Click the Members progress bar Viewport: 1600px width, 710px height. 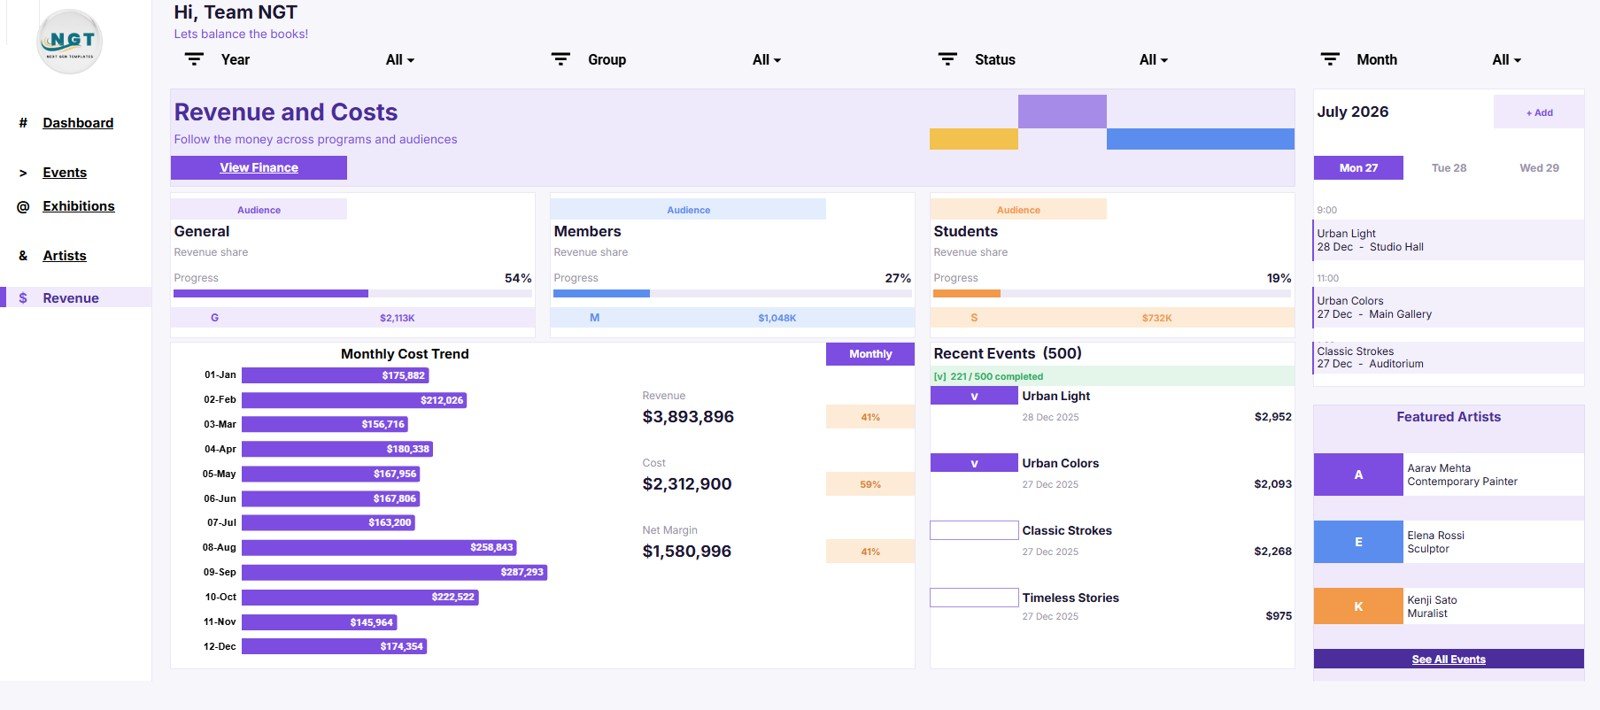tap(733, 293)
